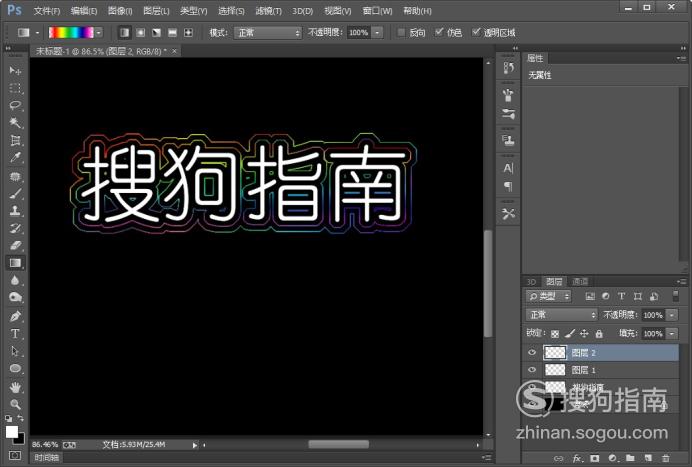Create a new group folder
Screen dimensions: 692x467
[630, 458]
